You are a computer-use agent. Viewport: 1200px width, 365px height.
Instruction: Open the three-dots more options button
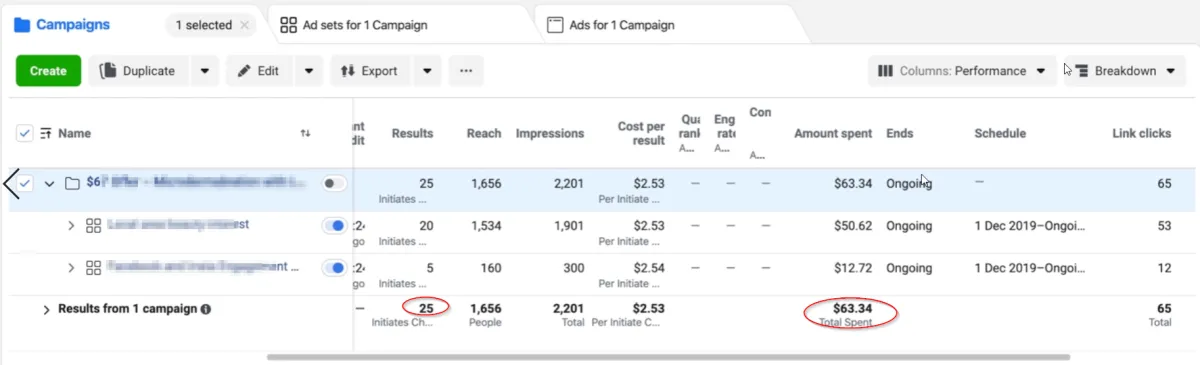point(466,71)
